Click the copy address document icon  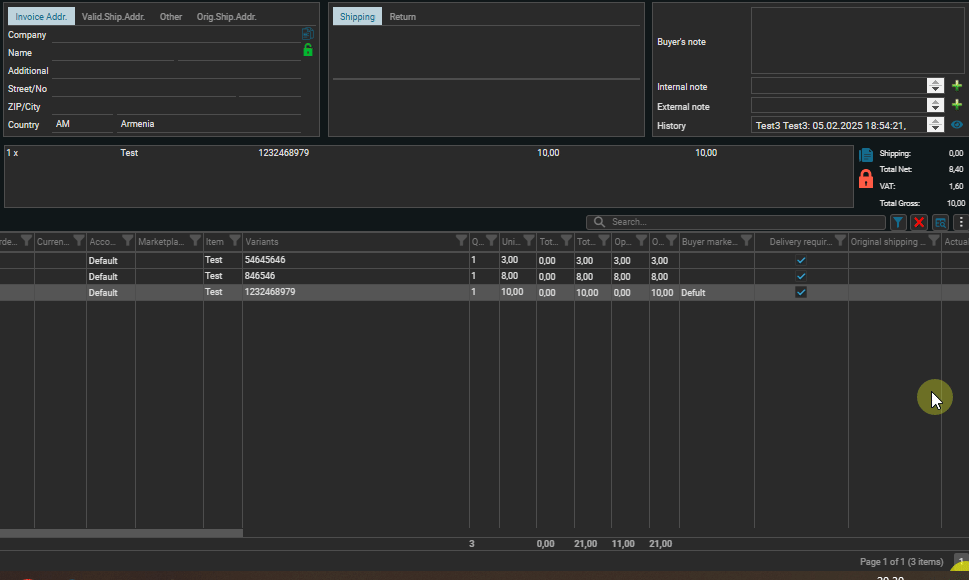308,34
